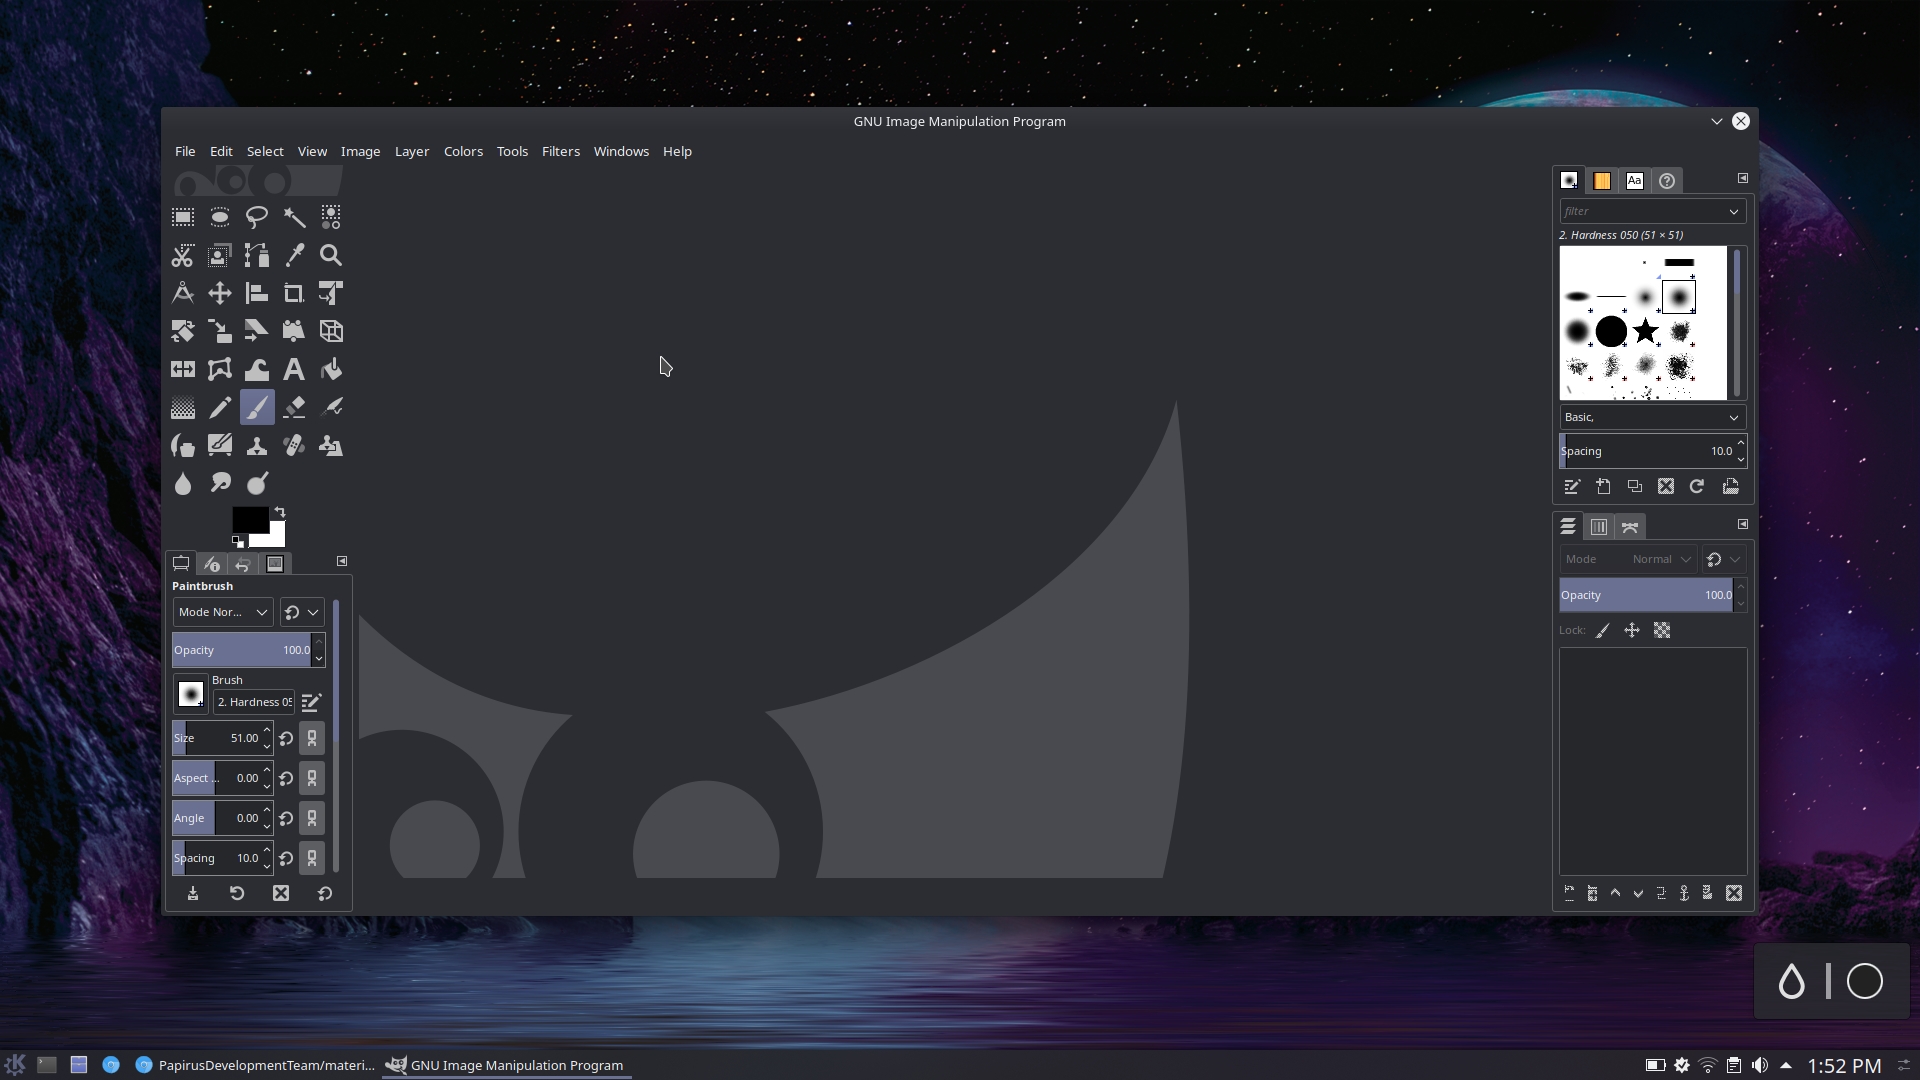
Task: Edit the active brush
Action: click(1572, 487)
